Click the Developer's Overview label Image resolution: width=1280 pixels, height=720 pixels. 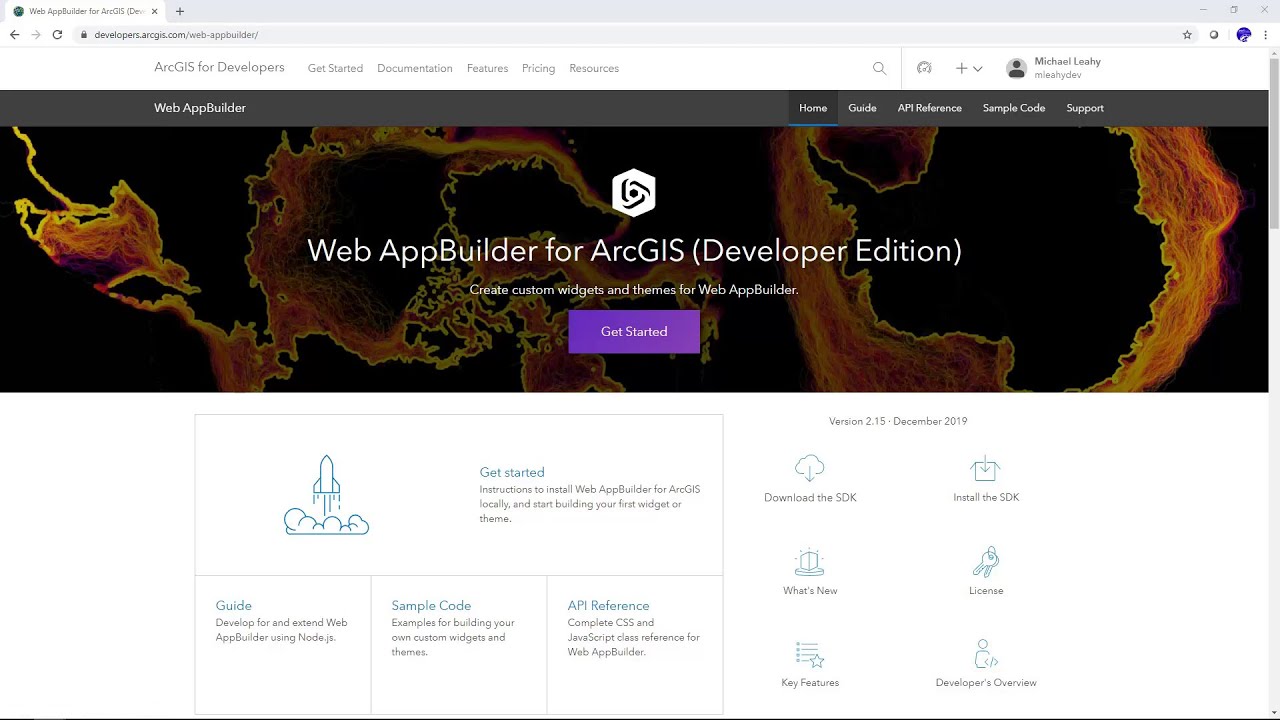point(986,682)
